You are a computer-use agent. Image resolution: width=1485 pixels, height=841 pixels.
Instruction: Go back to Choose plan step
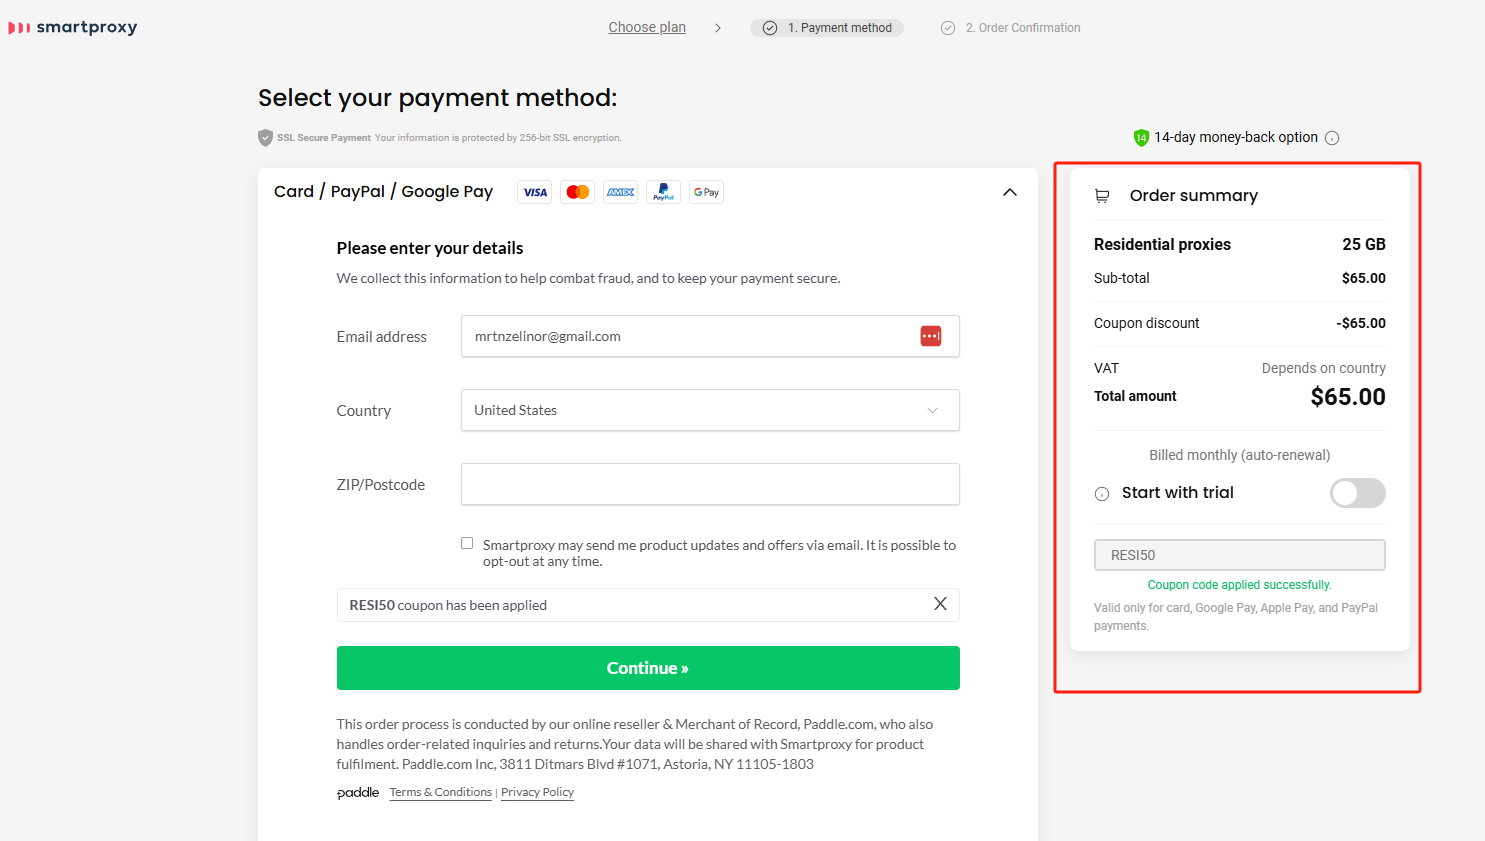(647, 28)
